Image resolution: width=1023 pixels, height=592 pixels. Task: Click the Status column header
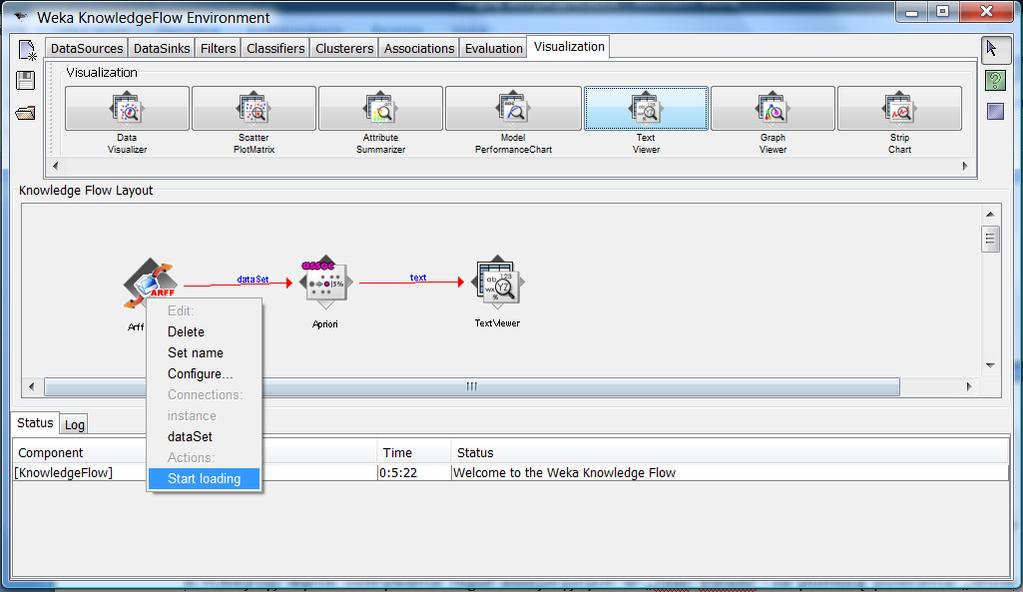[729, 452]
